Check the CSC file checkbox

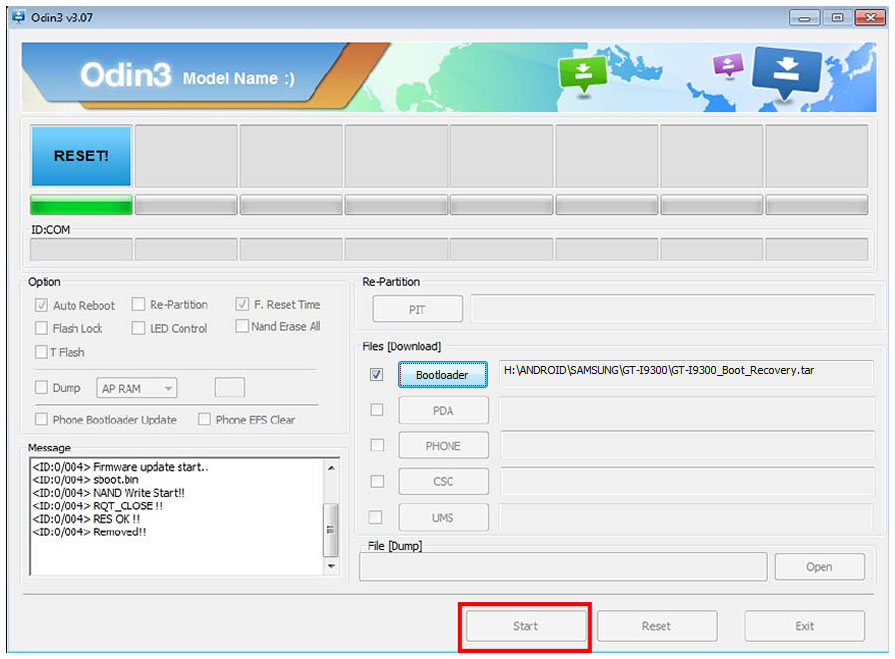(x=377, y=481)
